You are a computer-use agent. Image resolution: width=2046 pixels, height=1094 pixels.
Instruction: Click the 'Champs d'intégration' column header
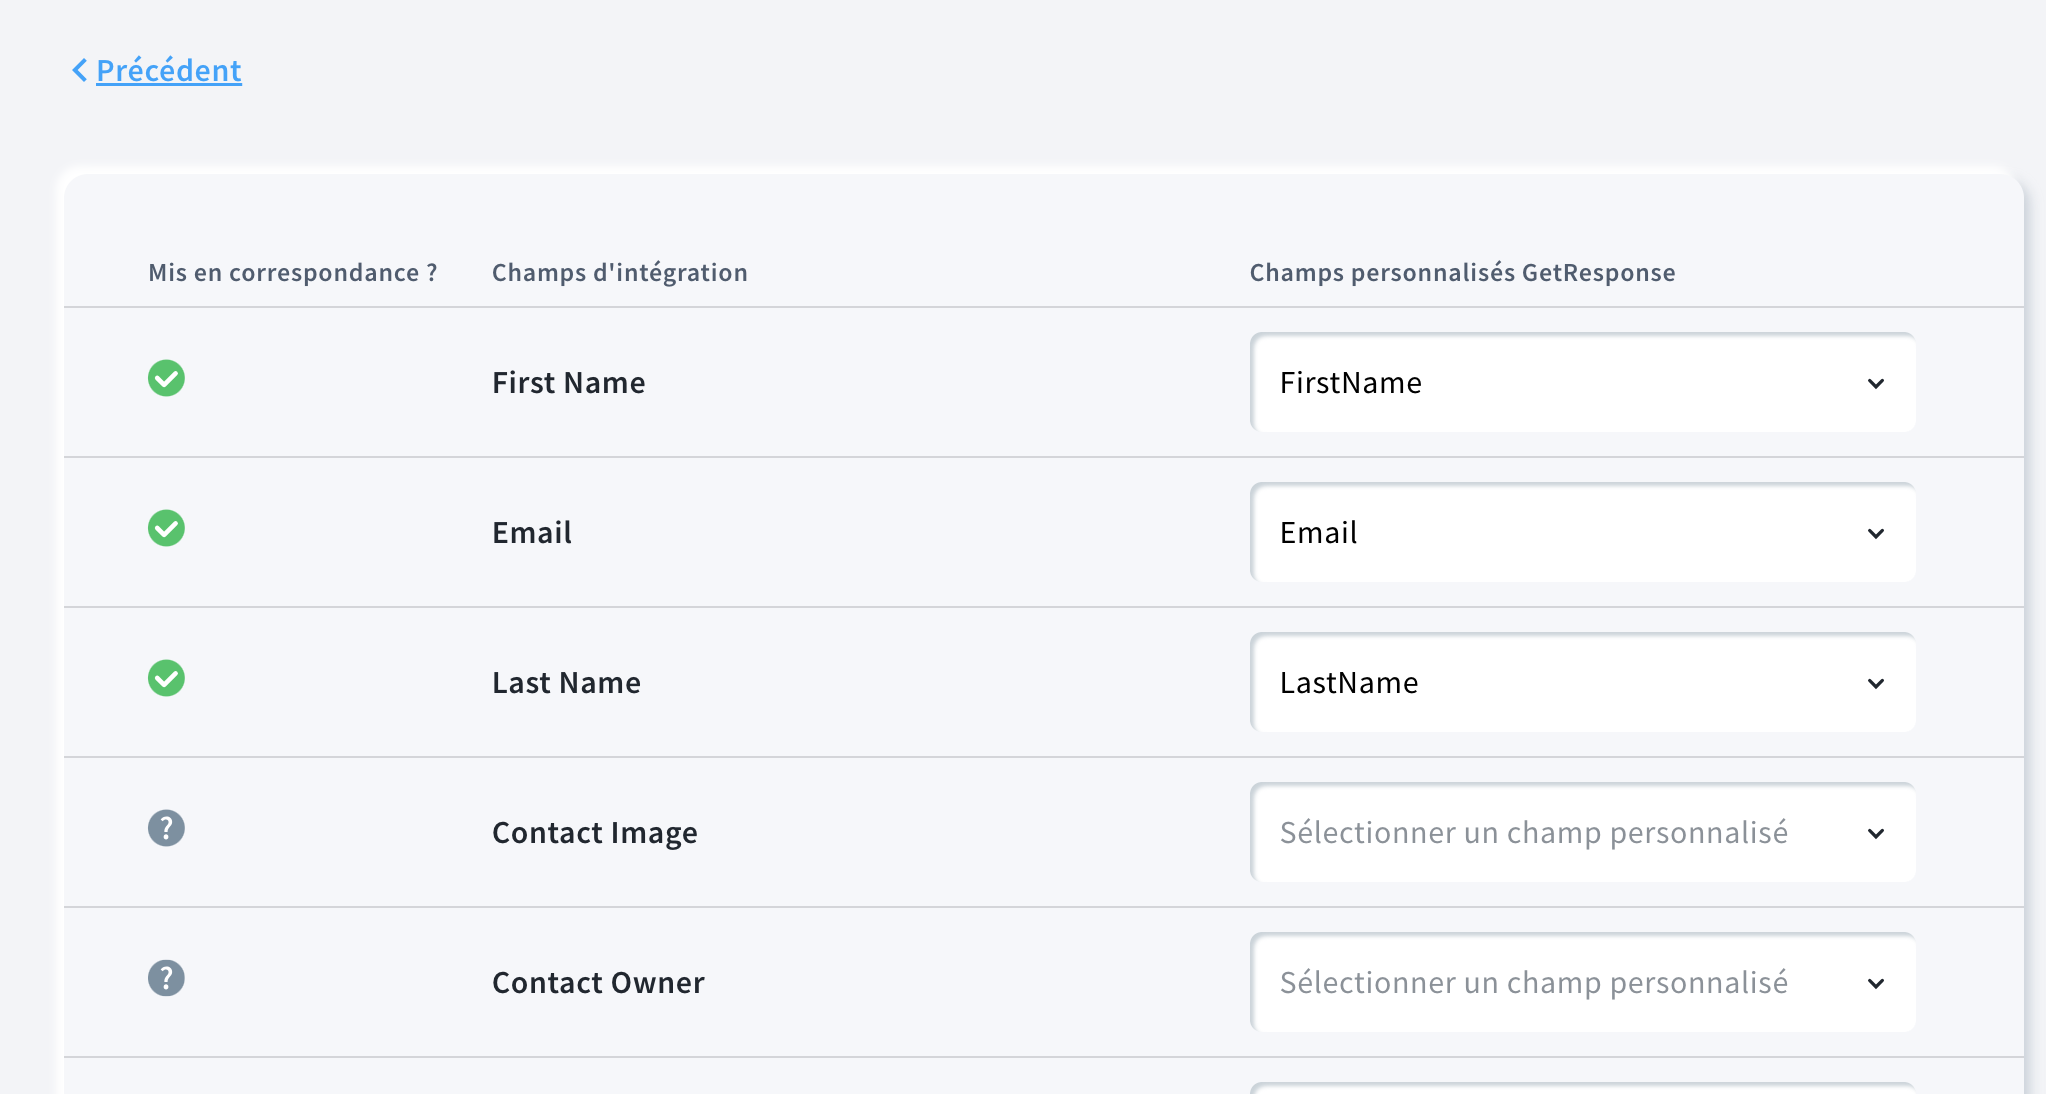tap(620, 273)
